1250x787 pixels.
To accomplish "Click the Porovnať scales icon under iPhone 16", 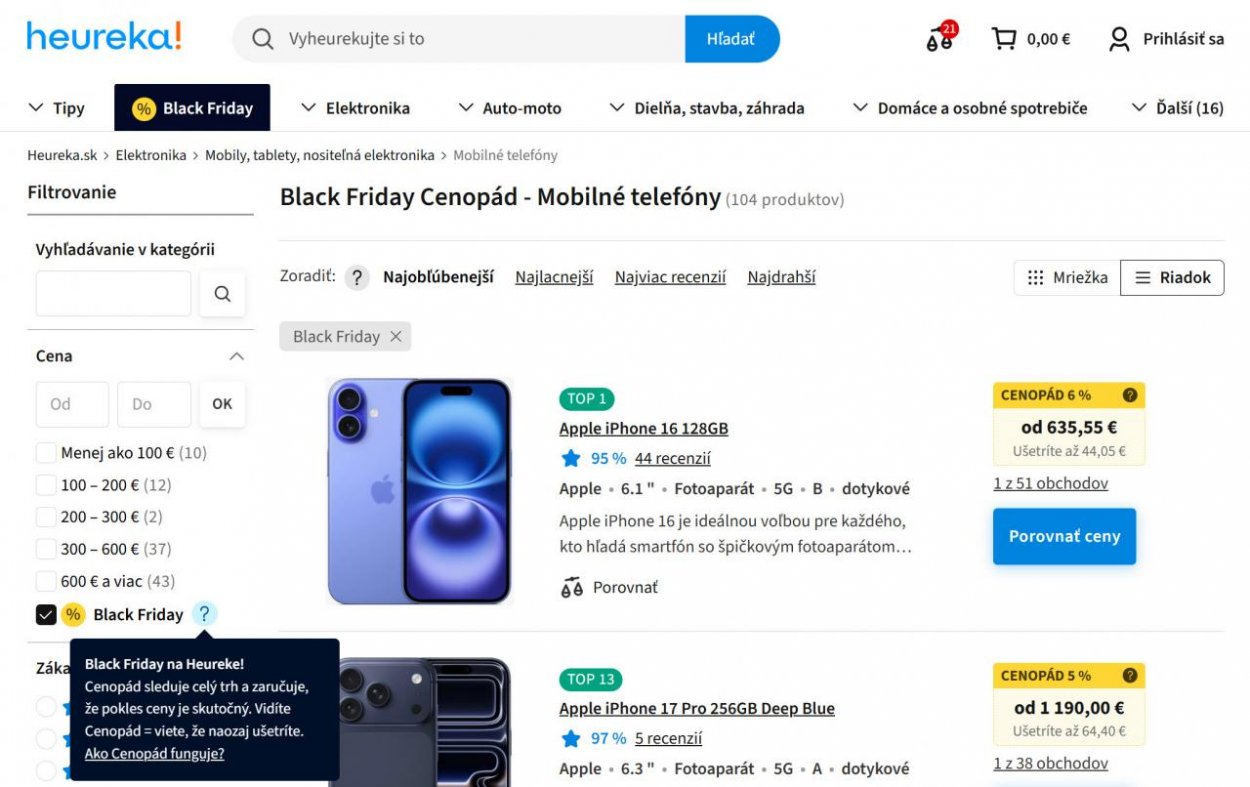I will pos(571,587).
